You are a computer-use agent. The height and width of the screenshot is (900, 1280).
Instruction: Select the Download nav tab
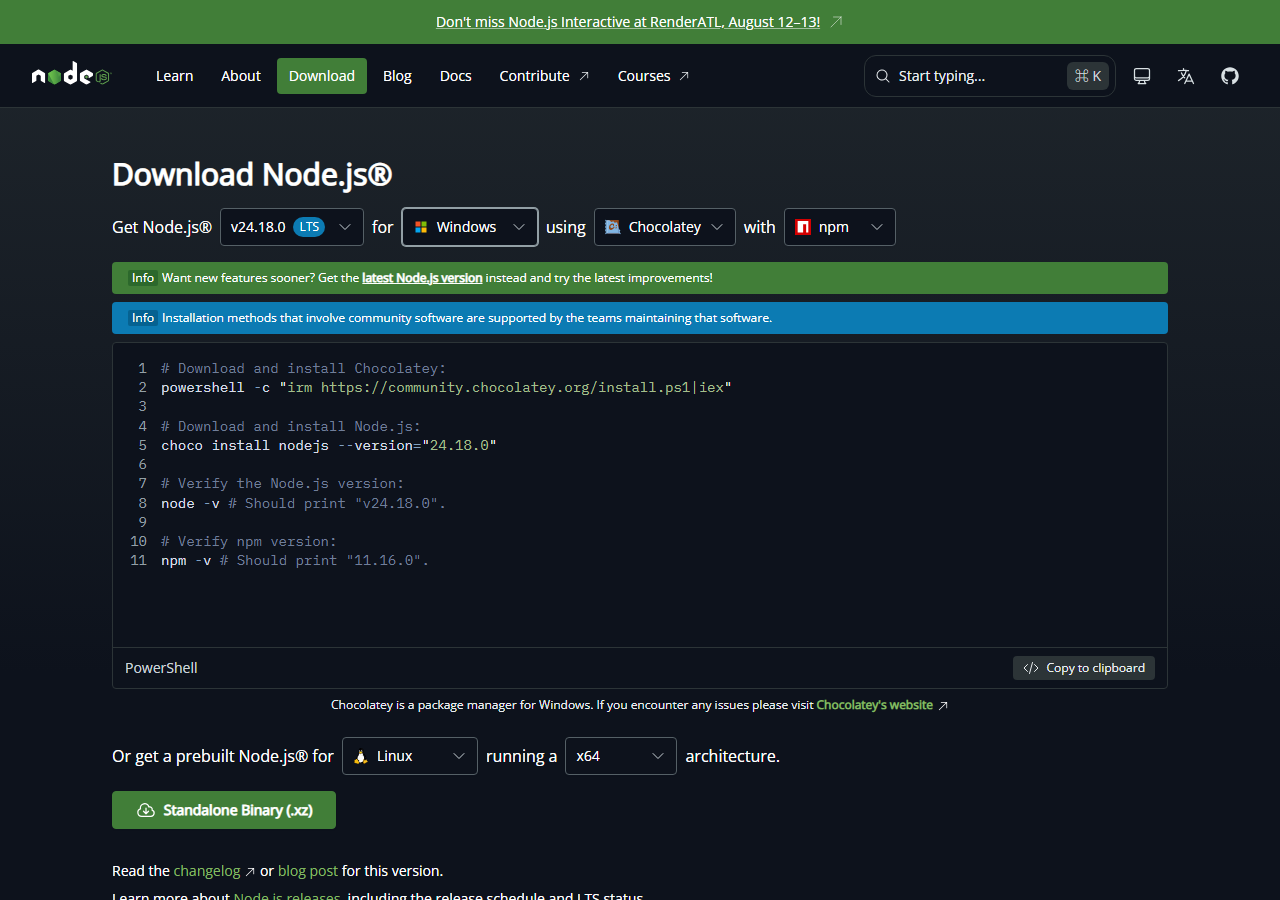[322, 76]
